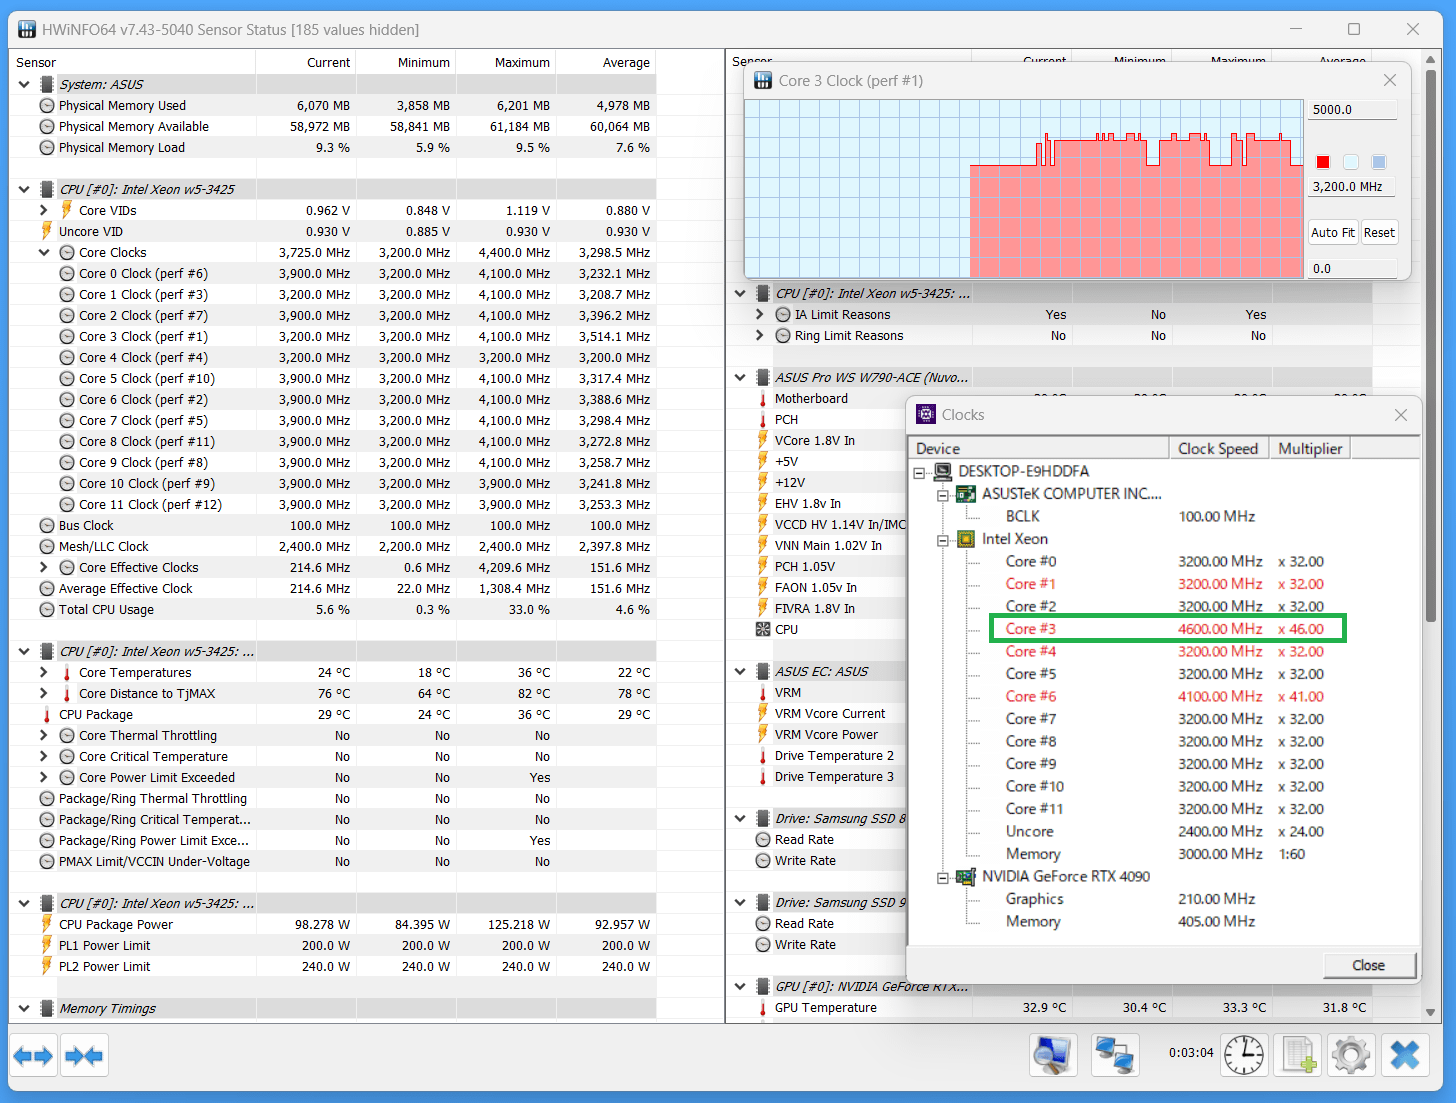
Task: Click the graph minimum value field 0.0
Action: (x=1352, y=268)
